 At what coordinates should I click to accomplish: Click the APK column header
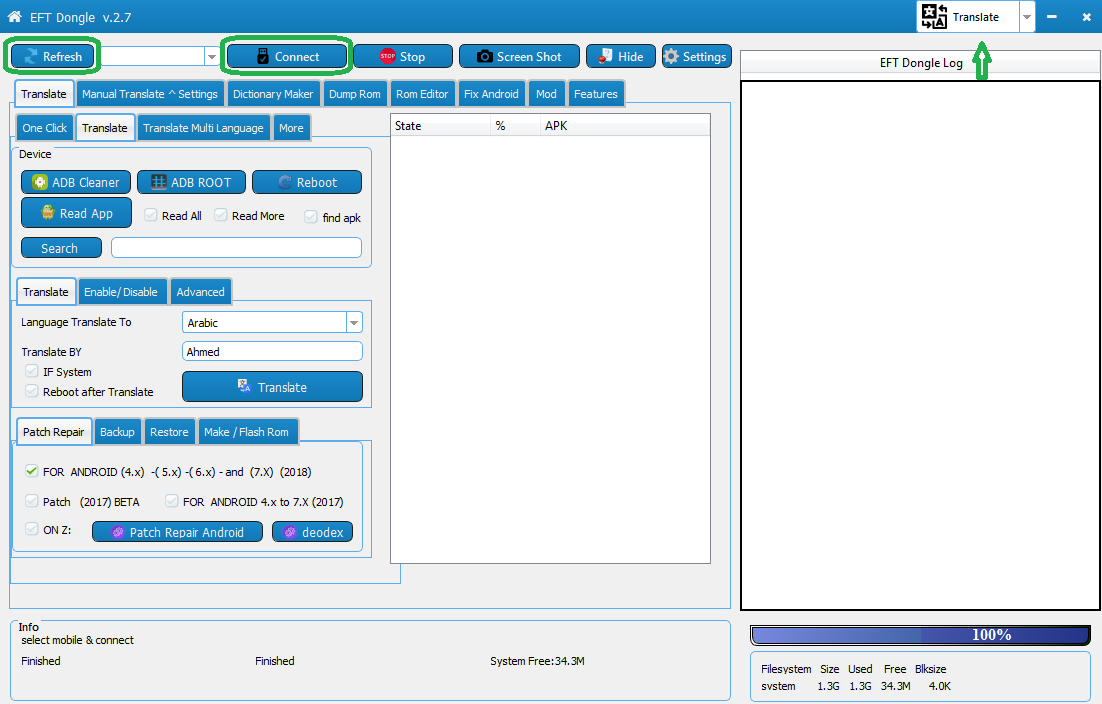(625, 126)
